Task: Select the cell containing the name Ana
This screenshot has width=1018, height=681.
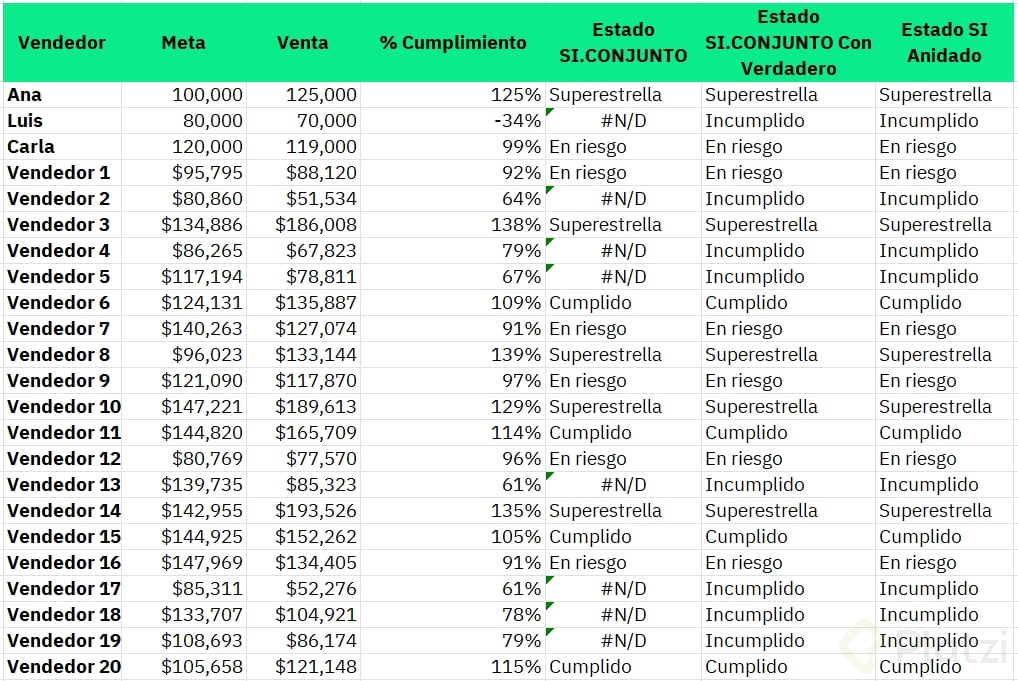Action: (x=62, y=95)
